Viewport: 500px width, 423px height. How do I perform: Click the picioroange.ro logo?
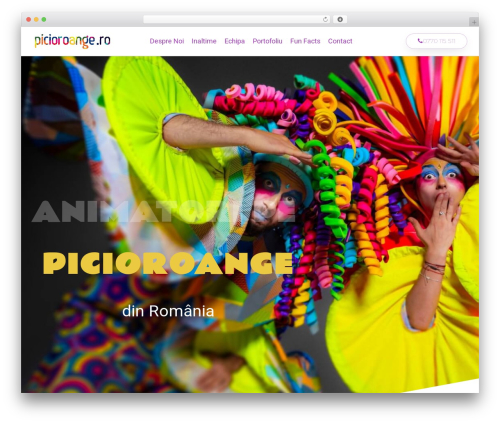click(x=72, y=41)
